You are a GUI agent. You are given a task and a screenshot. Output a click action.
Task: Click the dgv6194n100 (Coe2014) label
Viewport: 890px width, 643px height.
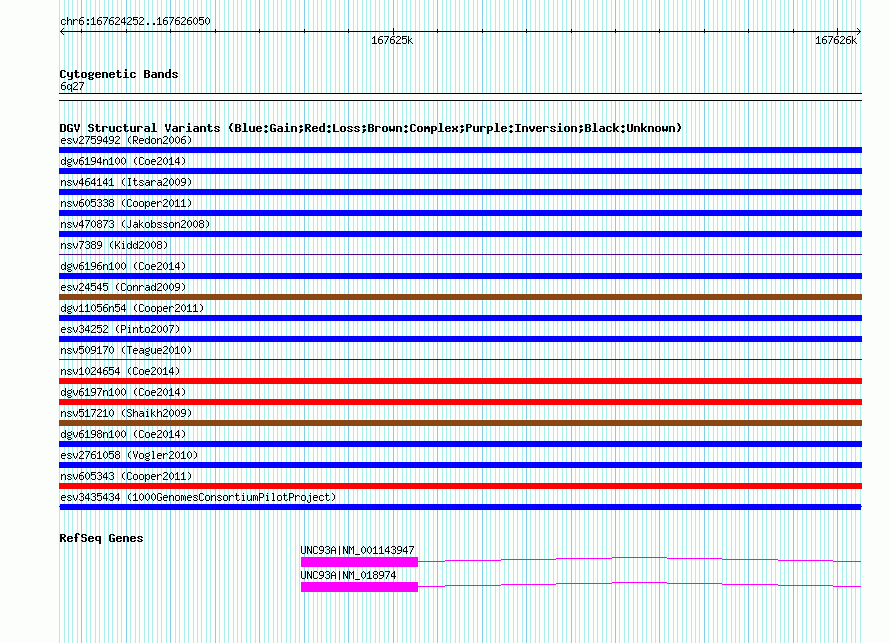123,161
